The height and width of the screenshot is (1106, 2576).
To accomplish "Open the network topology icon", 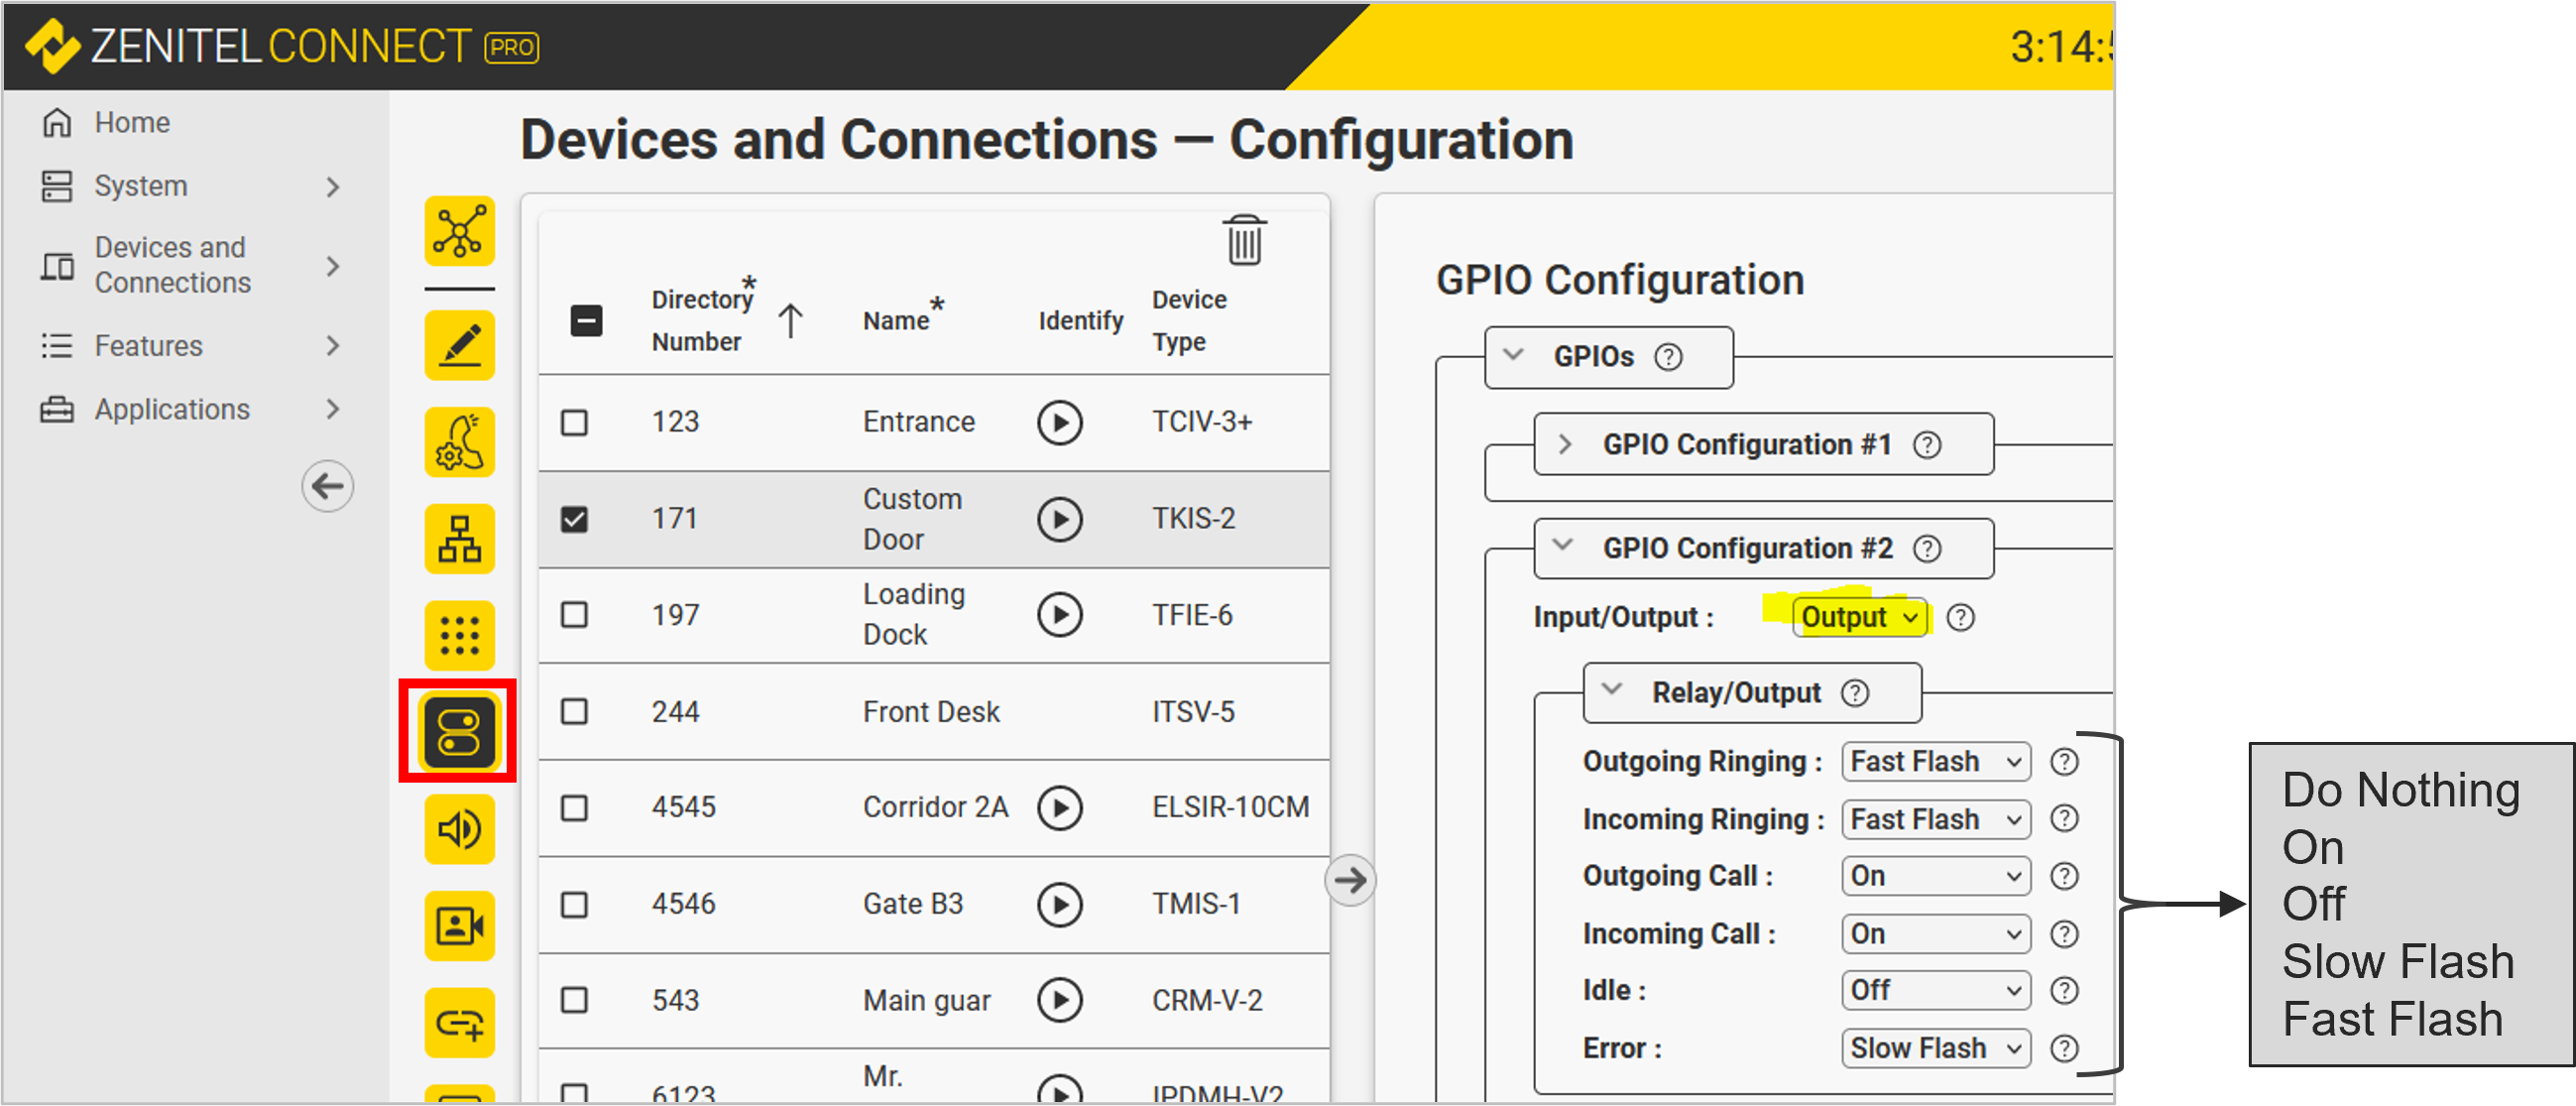I will [x=459, y=231].
